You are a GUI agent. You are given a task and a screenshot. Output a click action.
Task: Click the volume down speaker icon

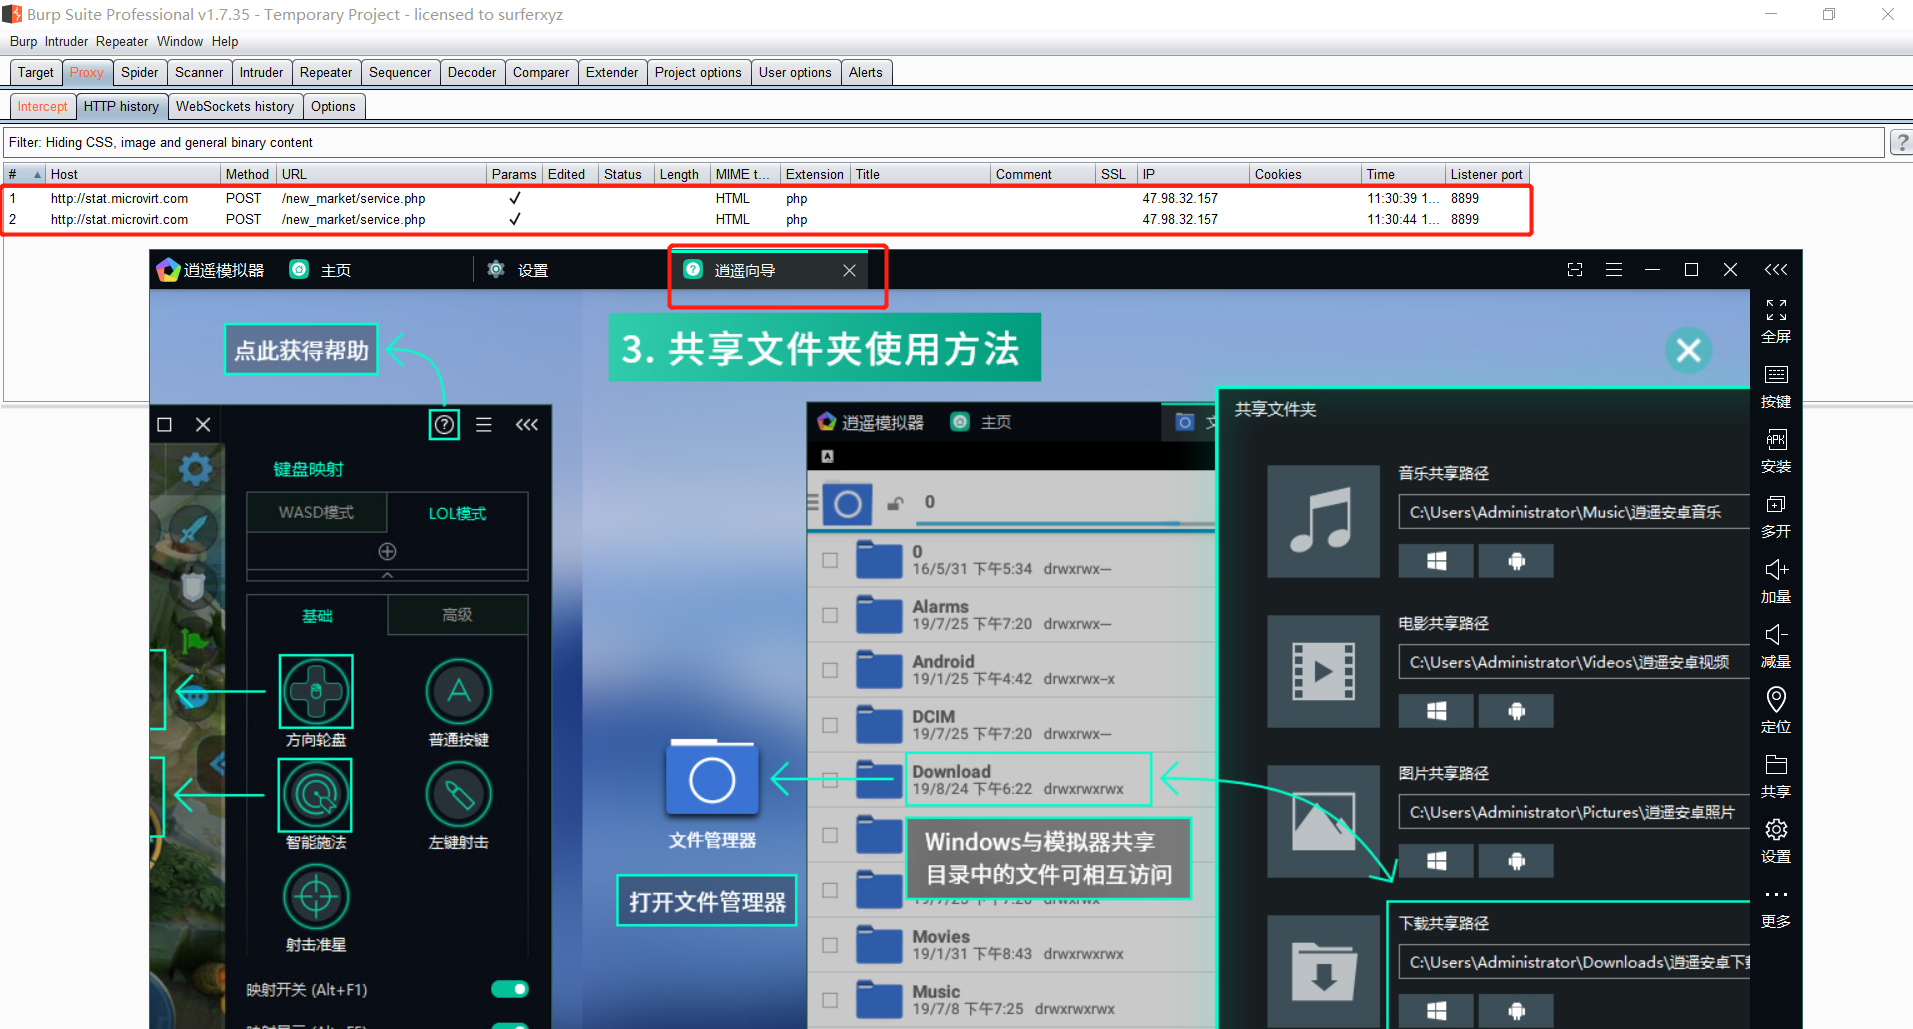click(x=1775, y=636)
